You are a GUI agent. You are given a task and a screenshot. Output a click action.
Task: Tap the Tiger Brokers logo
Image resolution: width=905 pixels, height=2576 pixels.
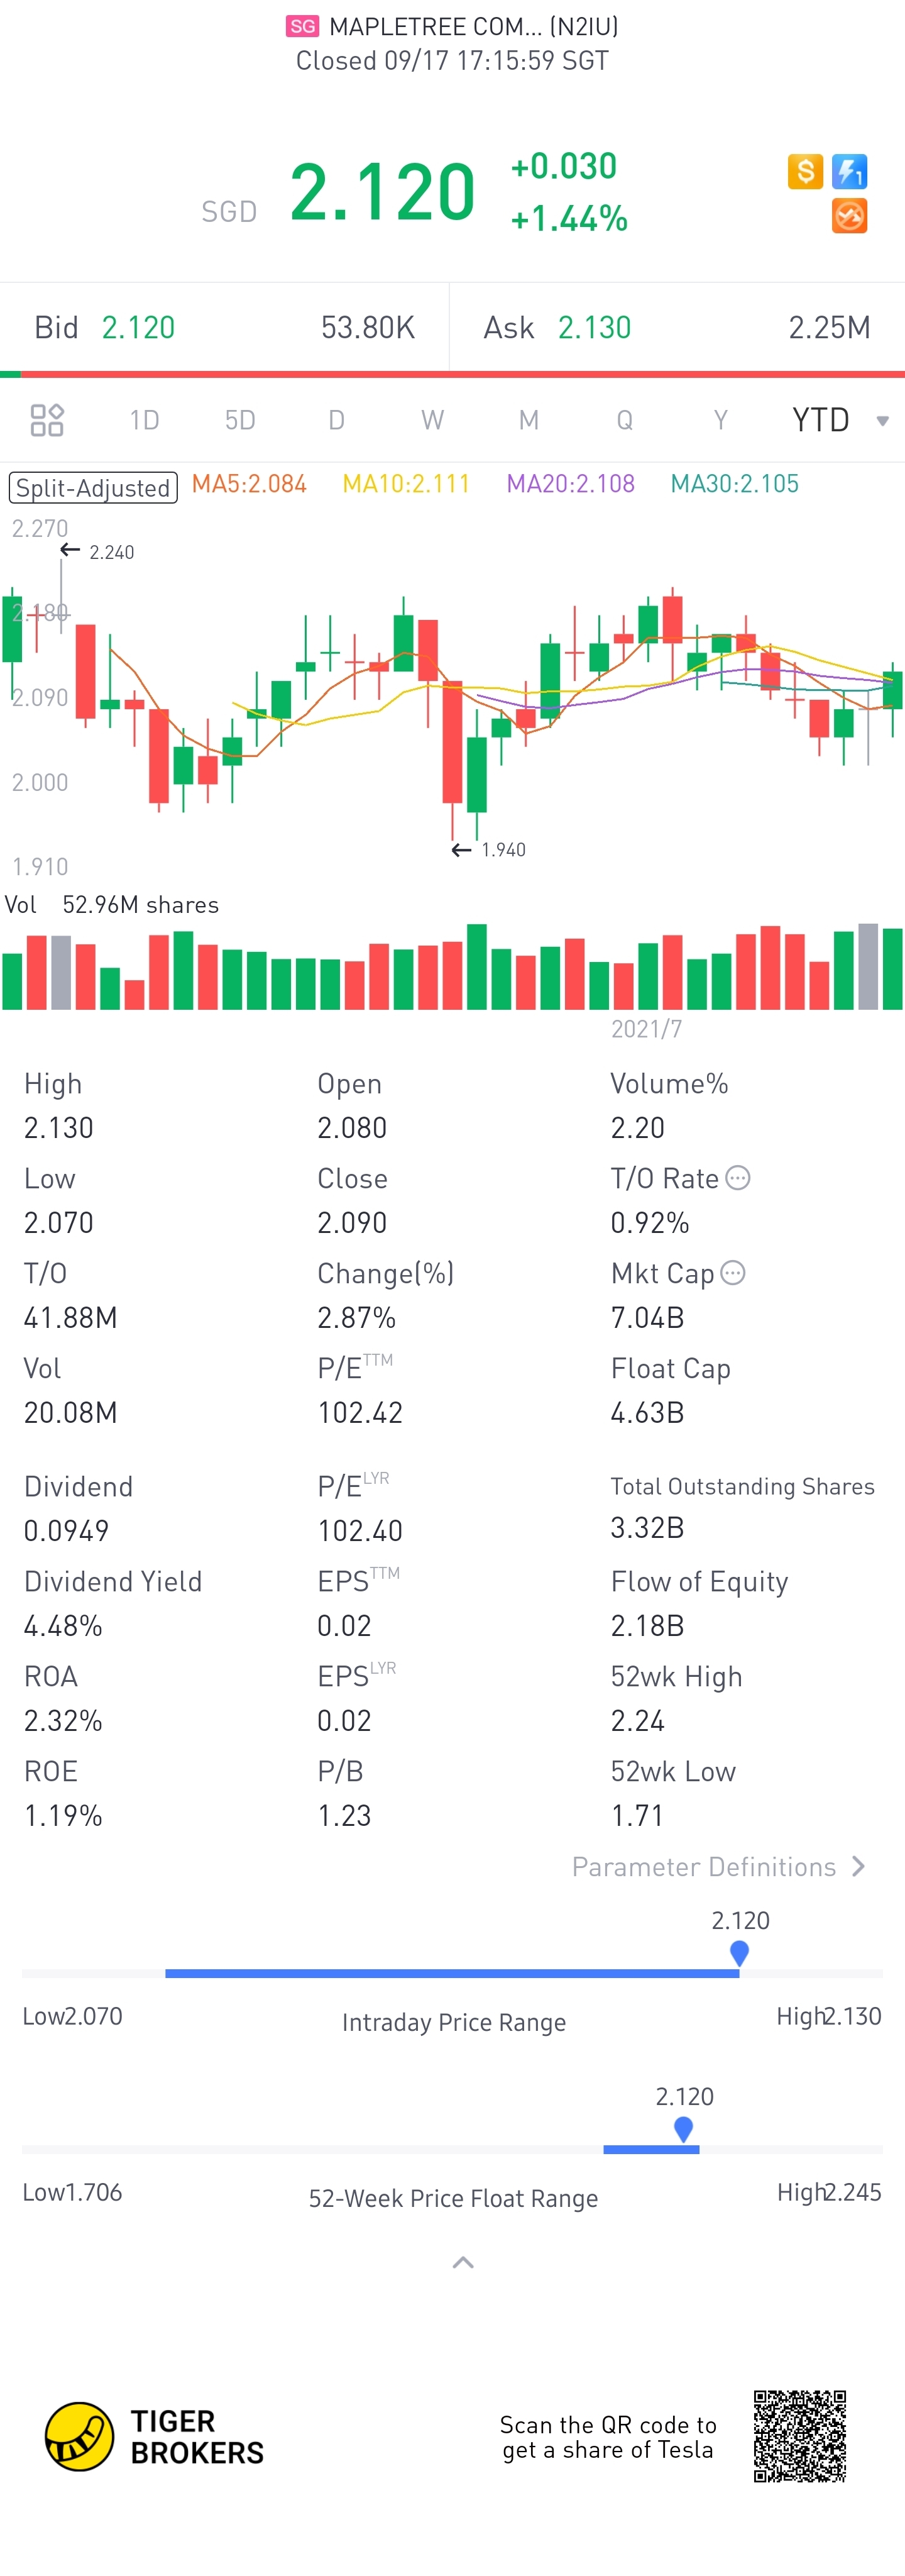click(79, 2436)
